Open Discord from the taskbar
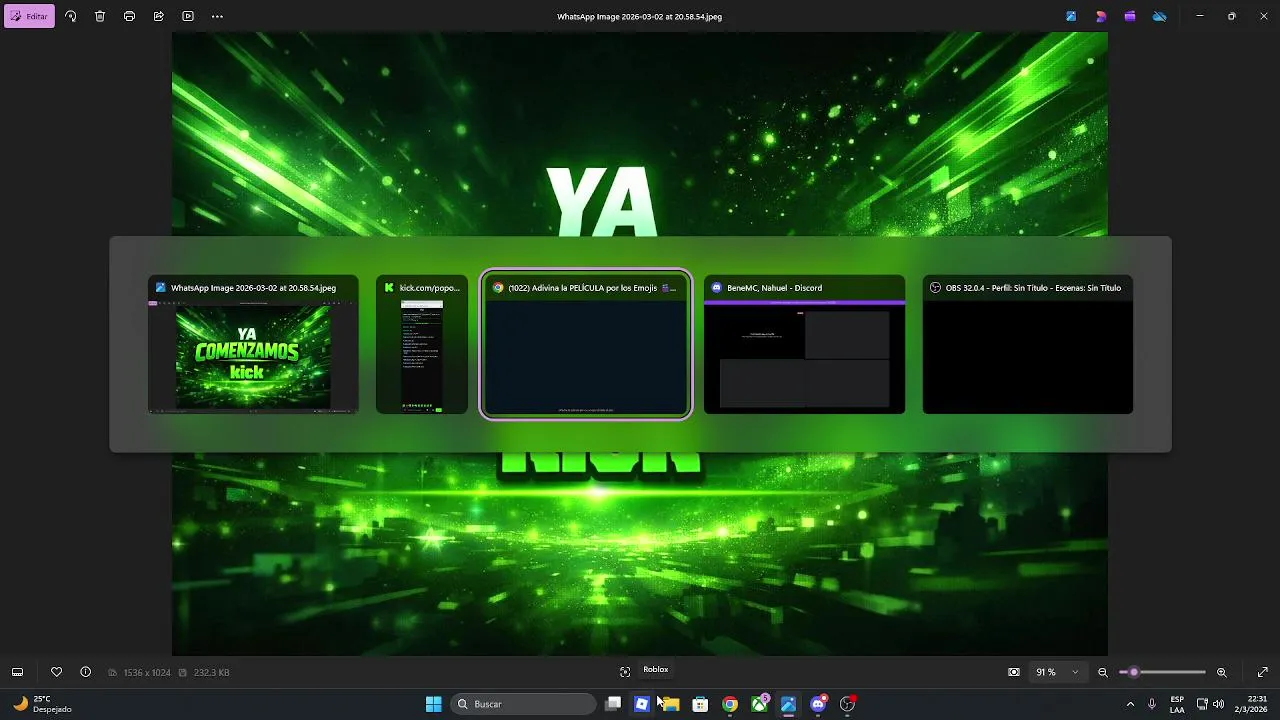This screenshot has width=1280, height=720. click(818, 704)
